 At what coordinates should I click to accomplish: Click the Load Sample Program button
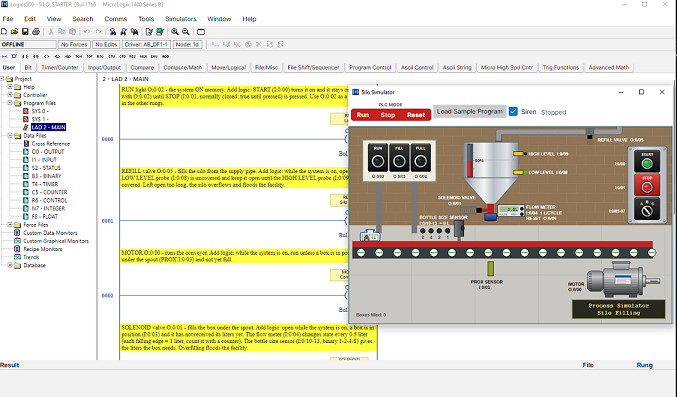469,111
